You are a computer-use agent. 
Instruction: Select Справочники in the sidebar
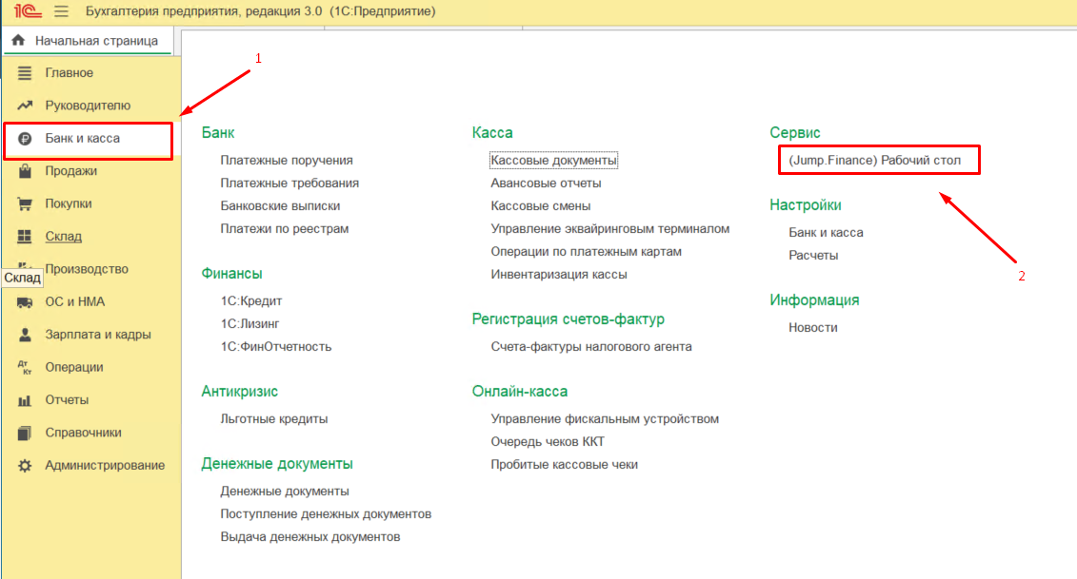click(83, 433)
